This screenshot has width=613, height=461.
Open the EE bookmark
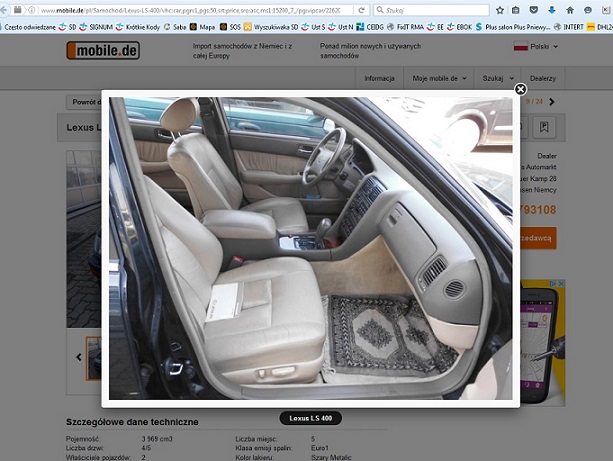[436, 27]
